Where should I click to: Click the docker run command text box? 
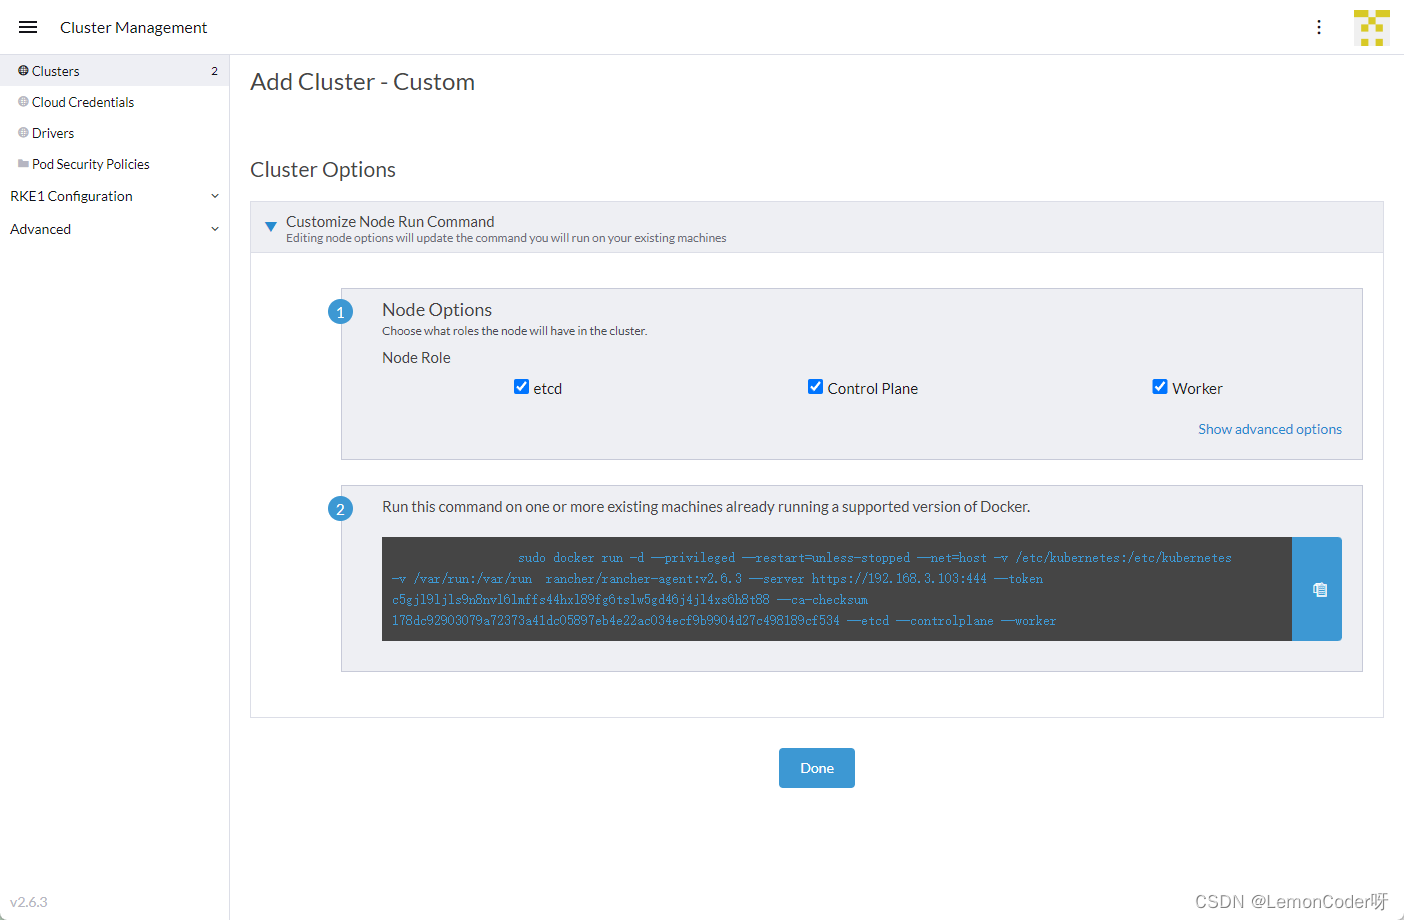coord(837,589)
